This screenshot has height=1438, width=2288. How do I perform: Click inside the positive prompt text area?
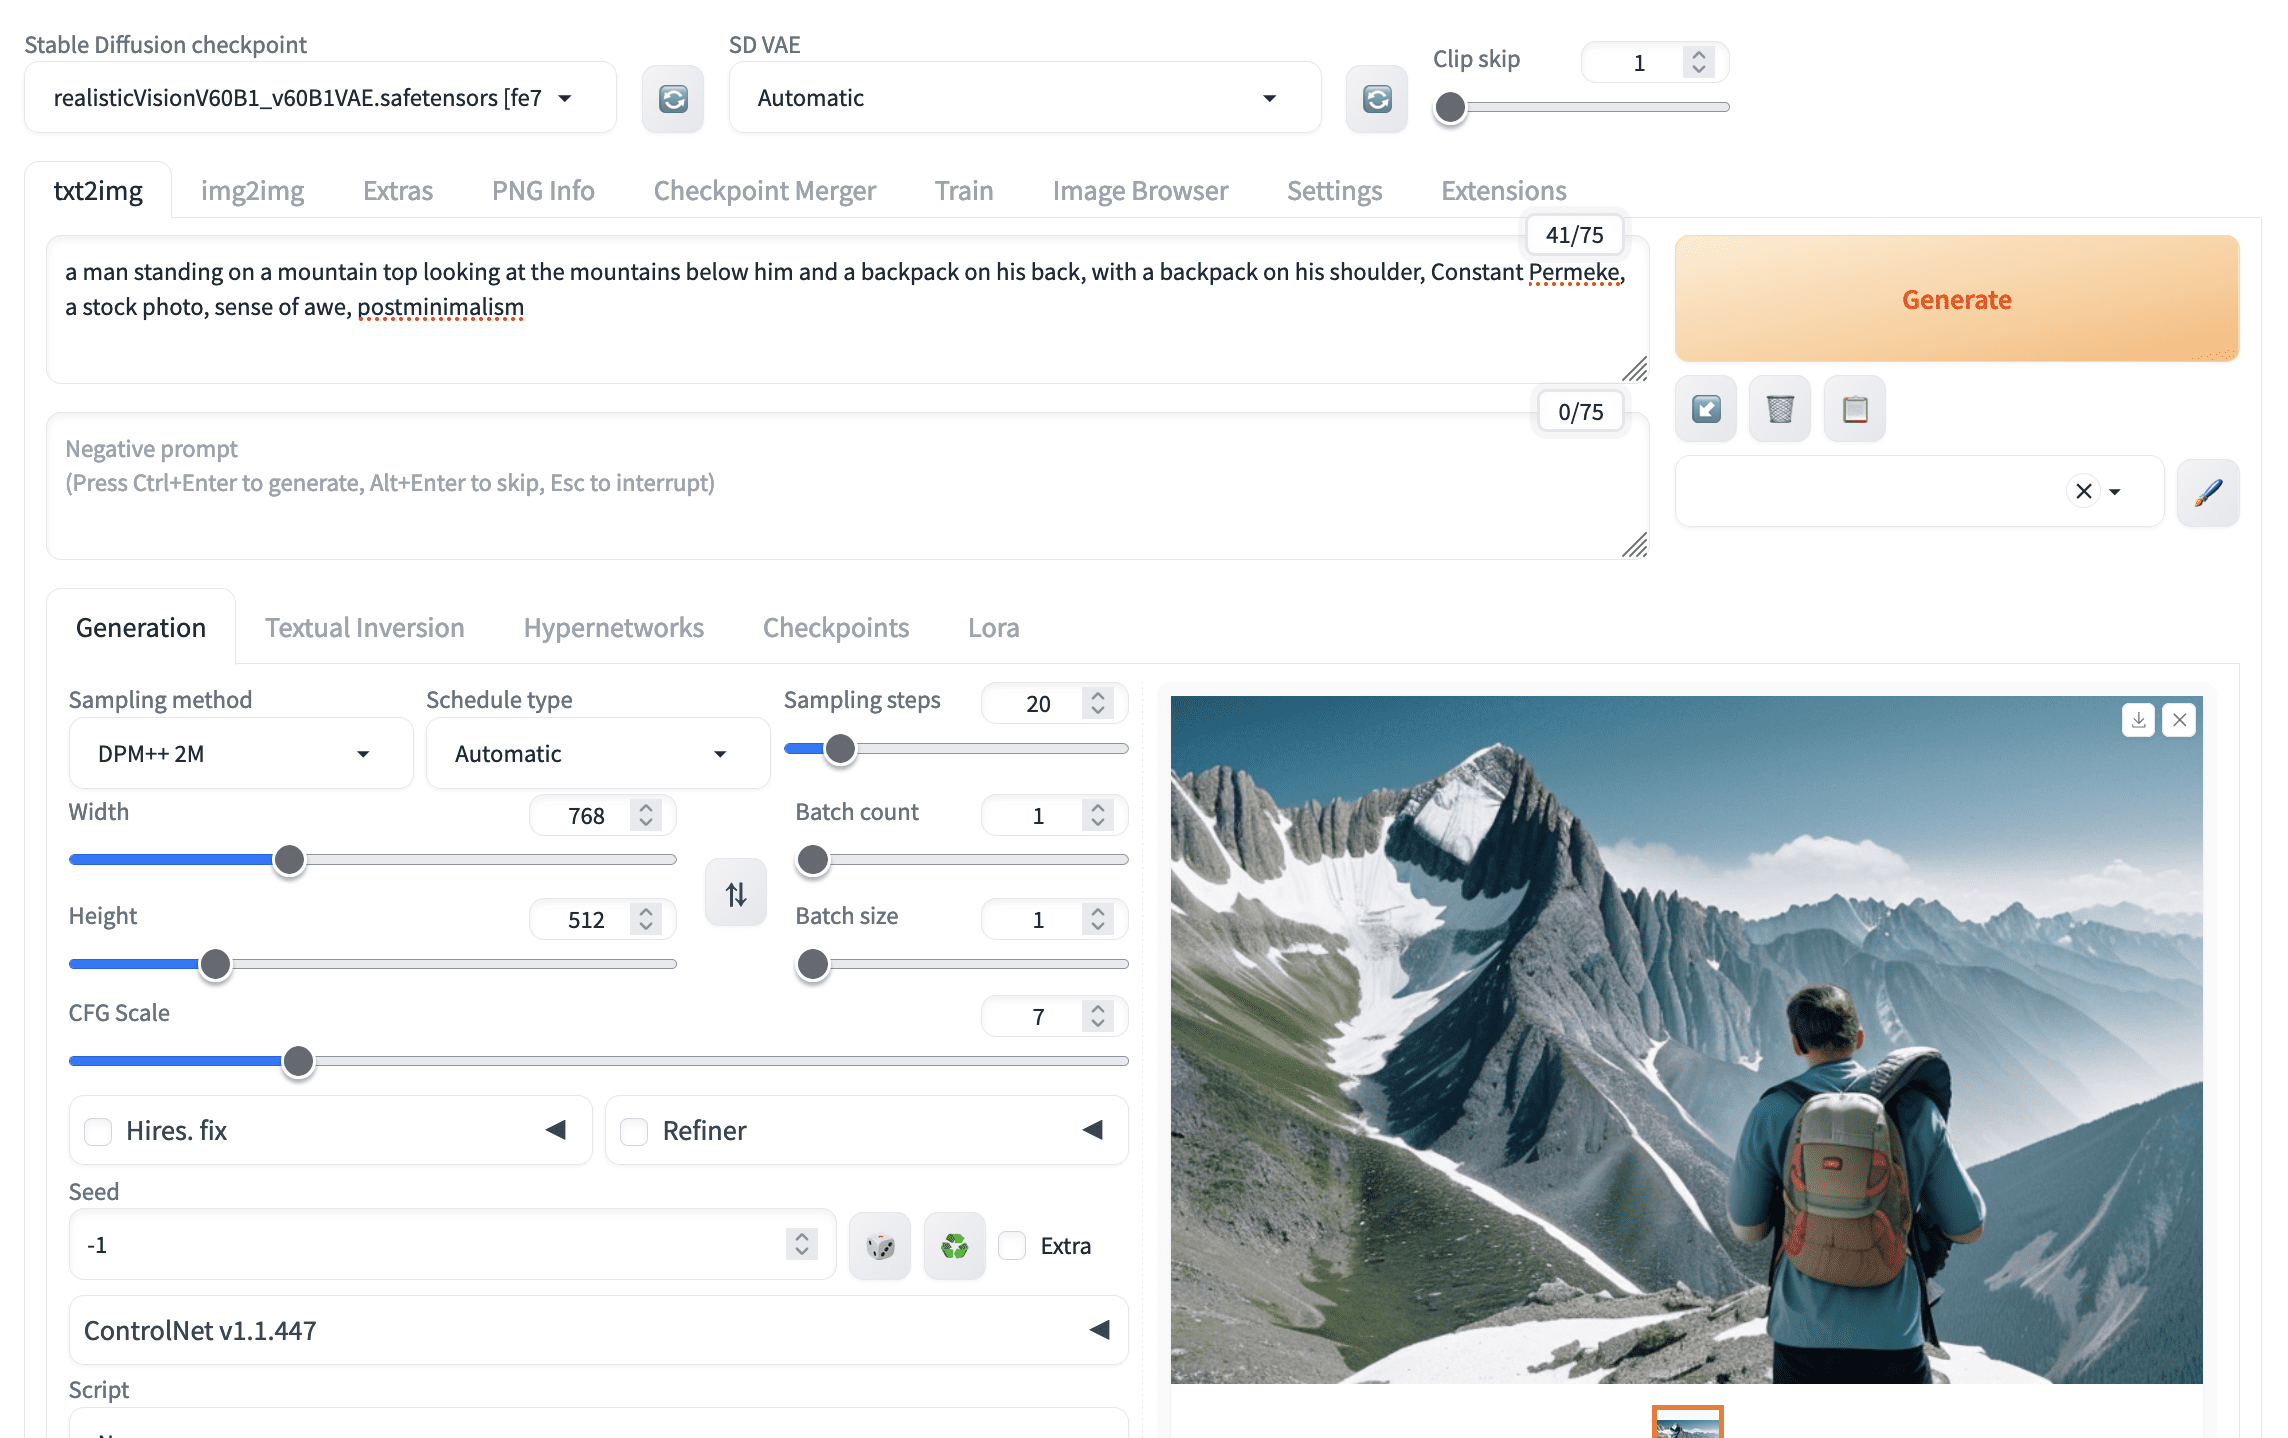click(846, 310)
